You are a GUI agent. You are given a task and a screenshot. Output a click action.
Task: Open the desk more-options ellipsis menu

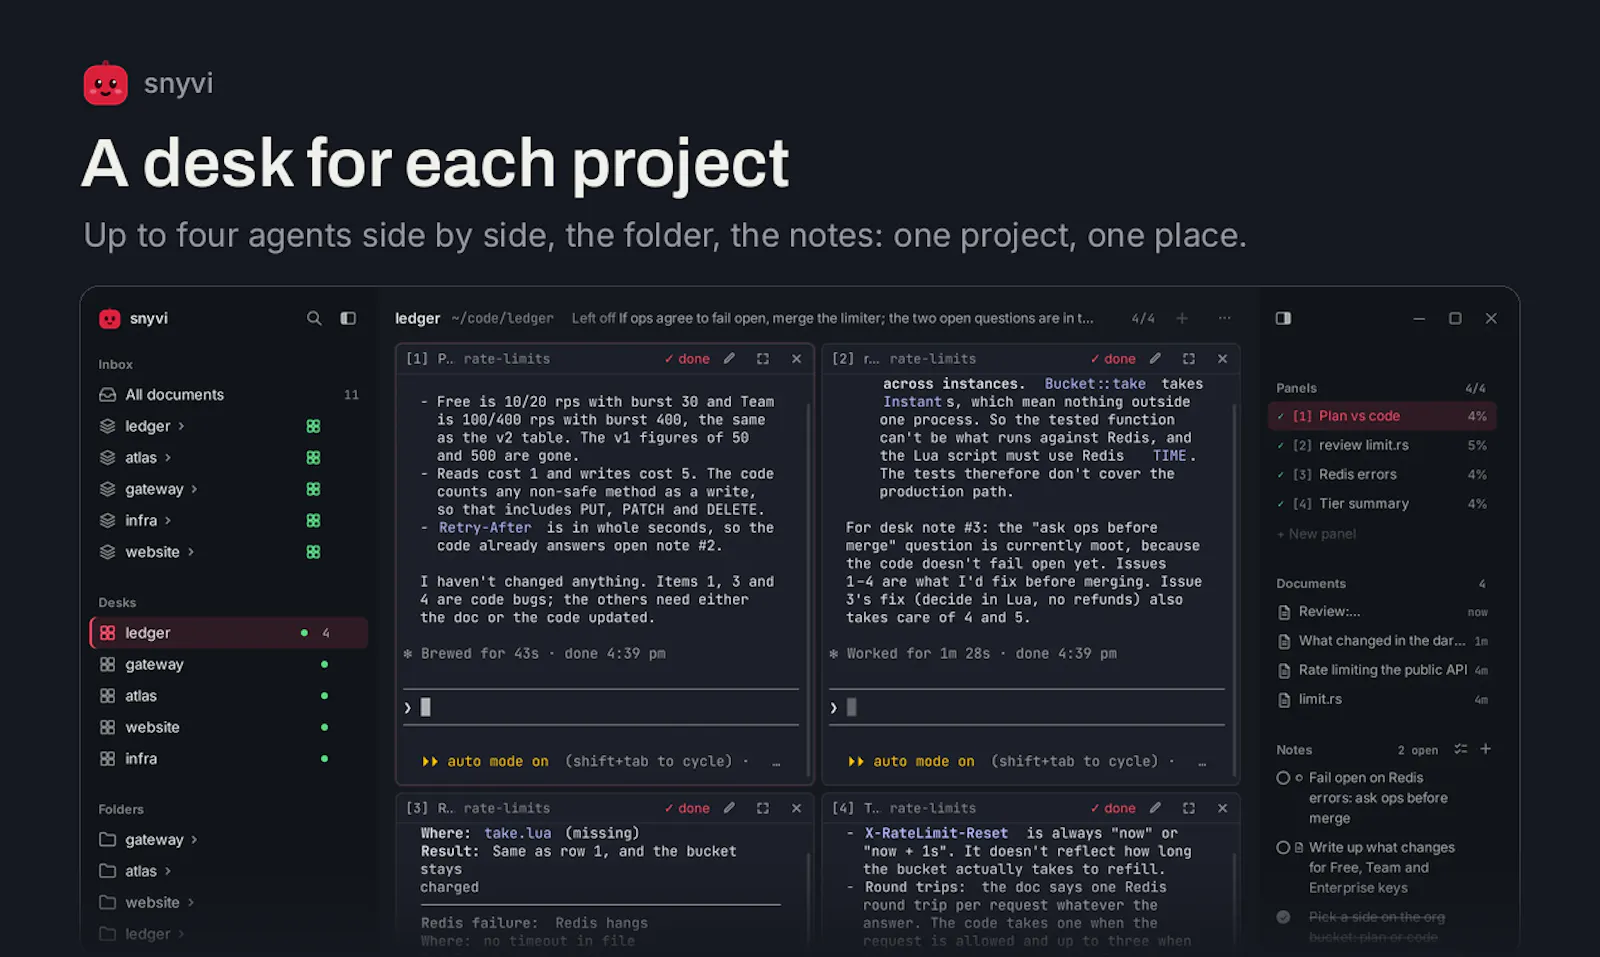pyautogui.click(x=1224, y=318)
